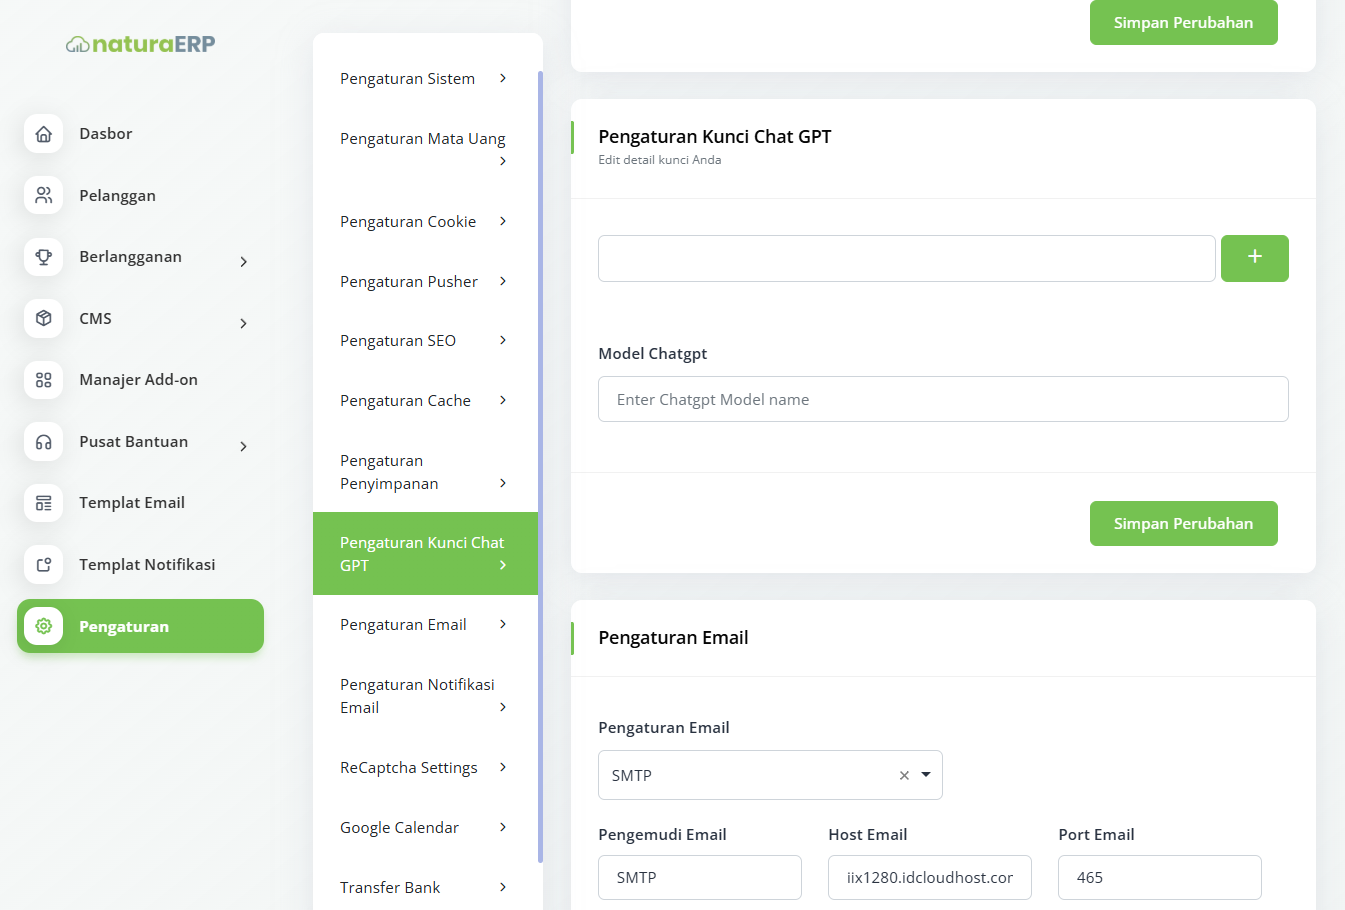Click the Host Email field
The width and height of the screenshot is (1345, 910).
click(930, 877)
